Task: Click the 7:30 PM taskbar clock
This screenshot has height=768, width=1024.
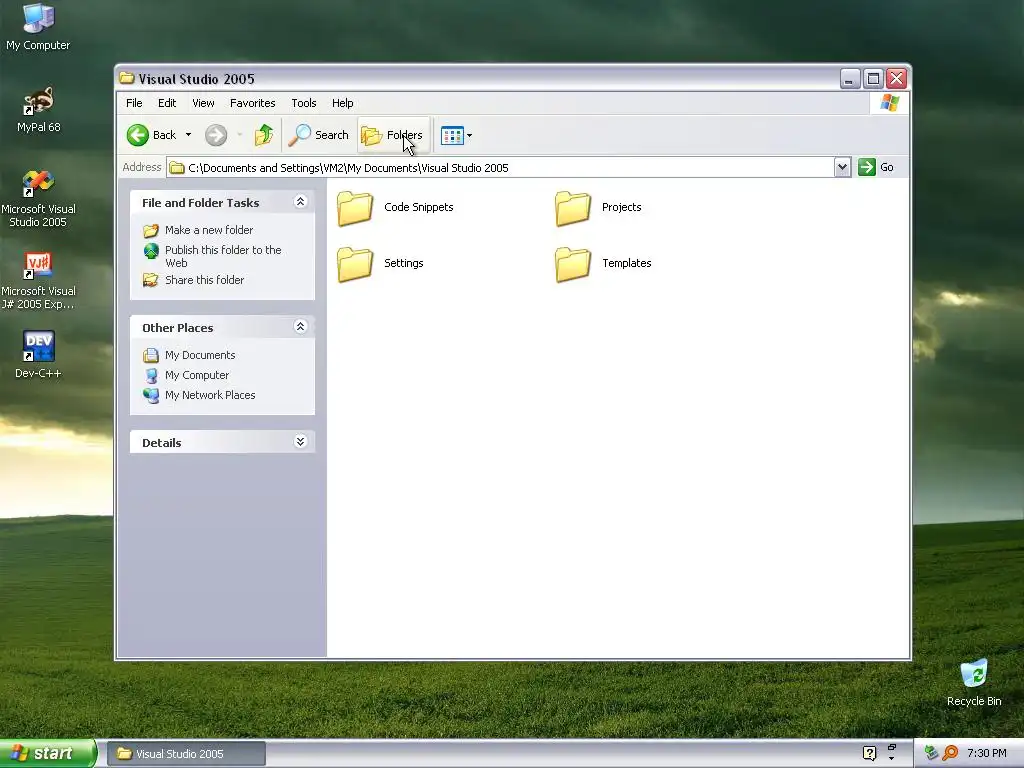Action: coord(986,753)
